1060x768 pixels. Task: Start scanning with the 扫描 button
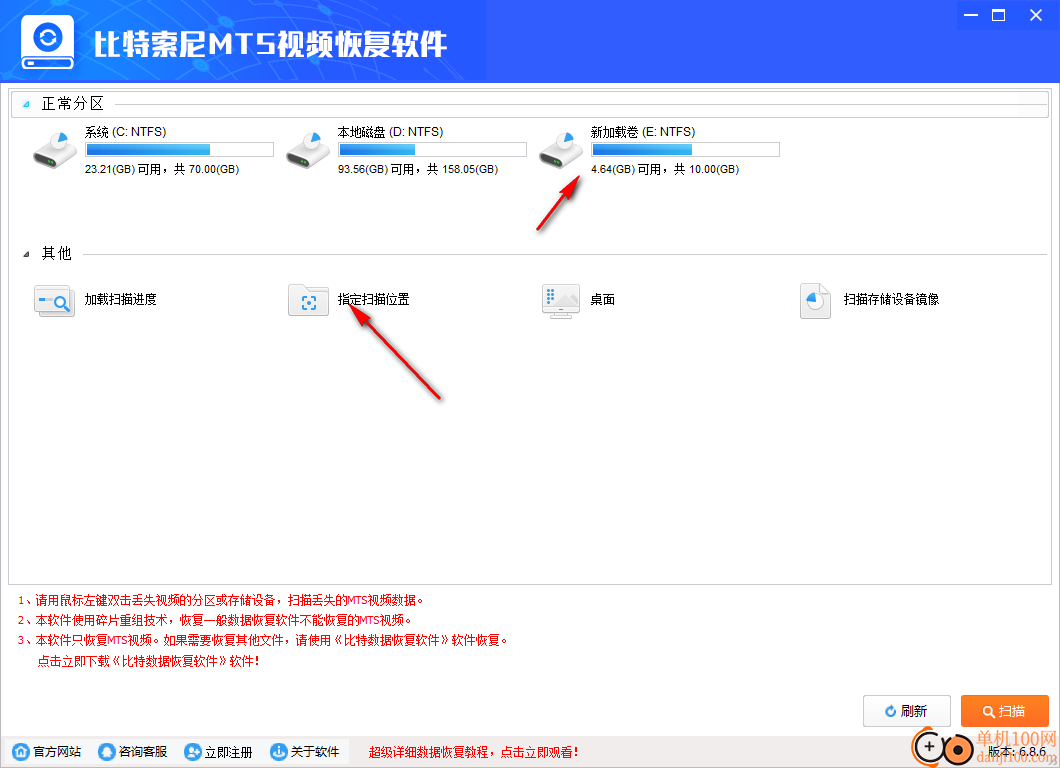tap(1005, 711)
